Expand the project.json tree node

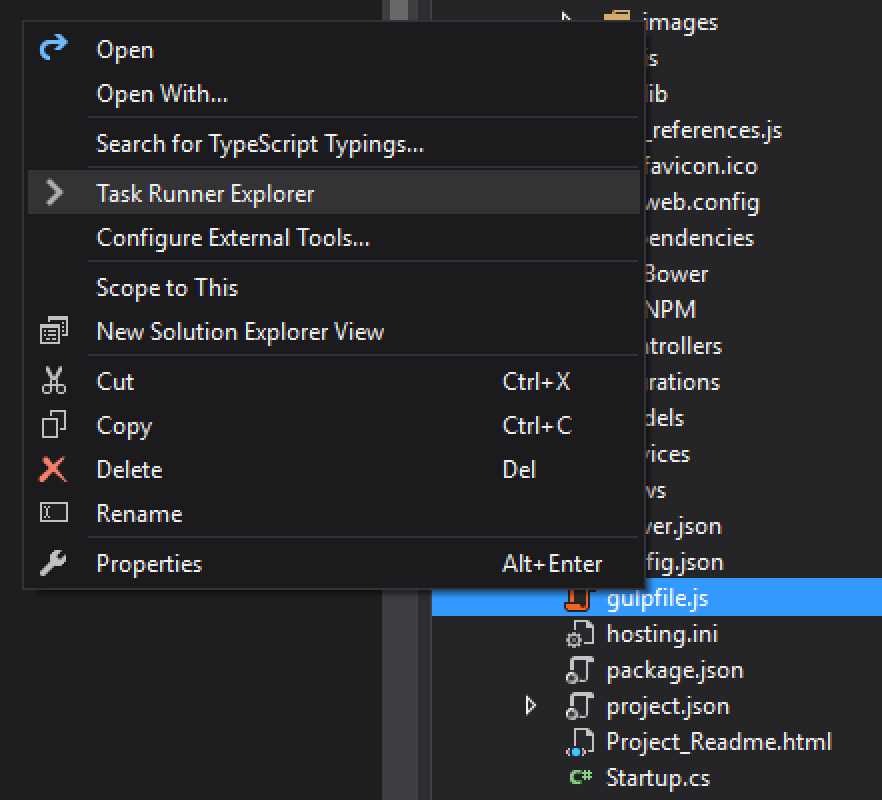pos(531,706)
